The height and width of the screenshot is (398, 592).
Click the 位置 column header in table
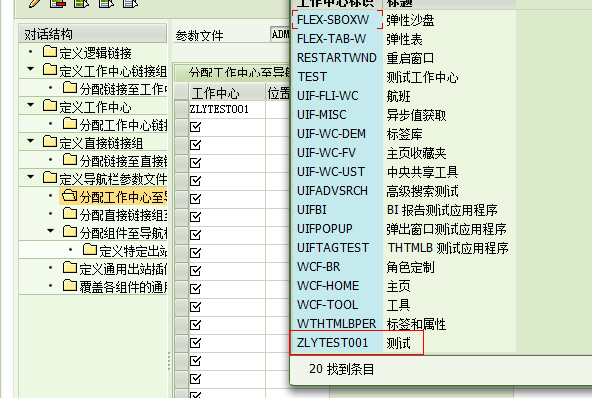pos(278,93)
